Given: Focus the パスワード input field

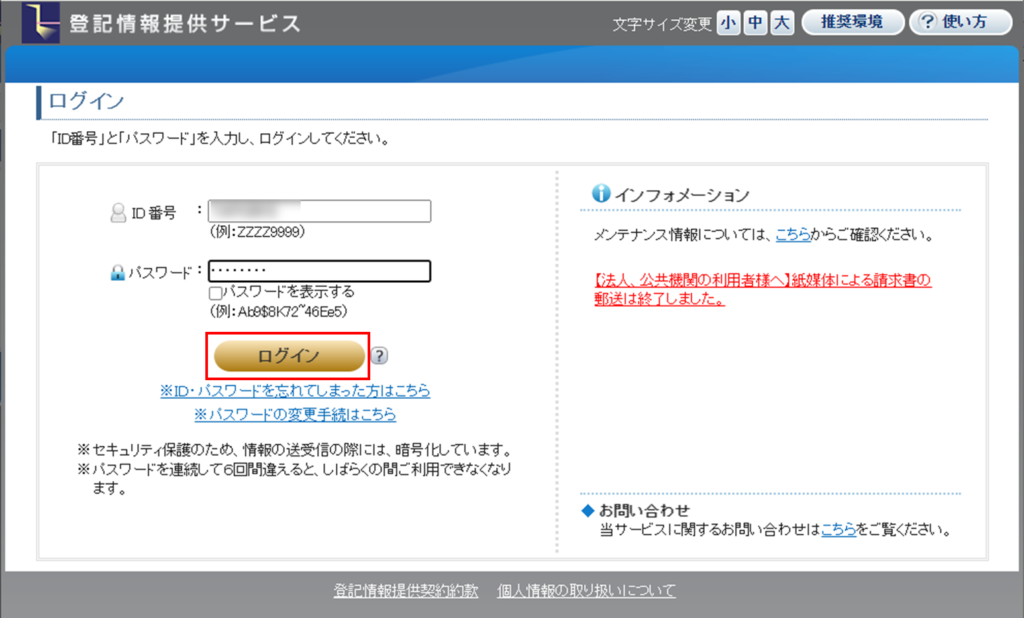Looking at the screenshot, I should [319, 271].
